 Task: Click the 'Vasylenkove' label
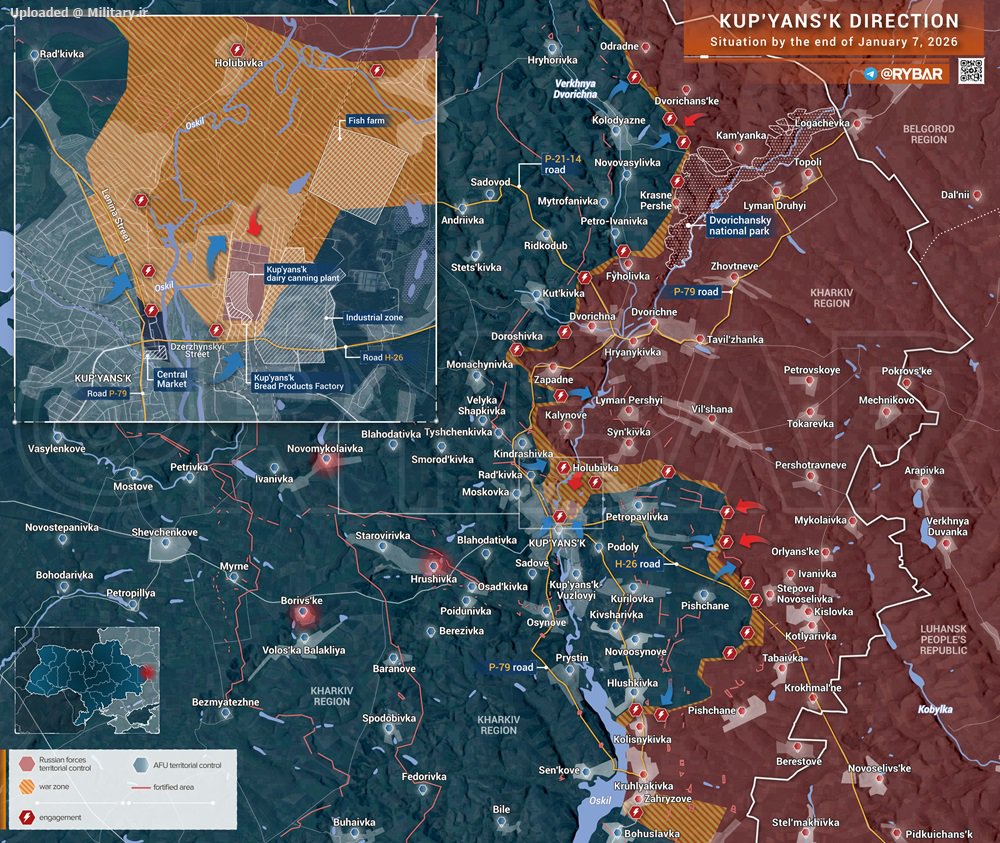[57, 449]
